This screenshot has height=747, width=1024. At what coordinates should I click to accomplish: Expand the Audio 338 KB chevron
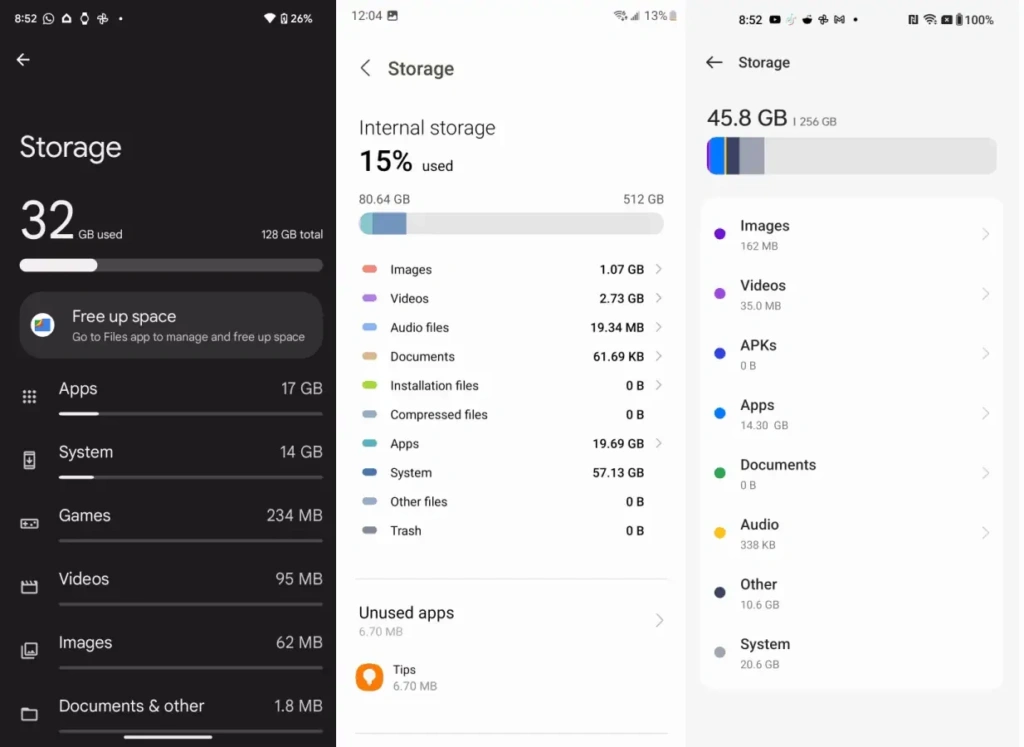pyautogui.click(x=985, y=533)
